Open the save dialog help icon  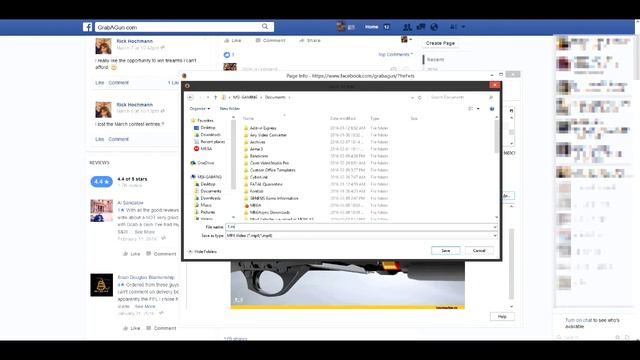(x=492, y=109)
